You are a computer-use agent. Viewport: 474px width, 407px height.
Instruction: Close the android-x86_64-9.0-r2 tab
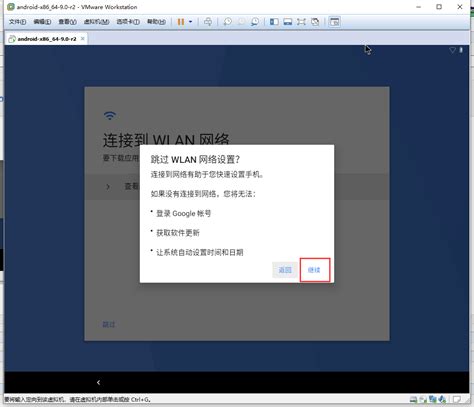[x=82, y=39]
